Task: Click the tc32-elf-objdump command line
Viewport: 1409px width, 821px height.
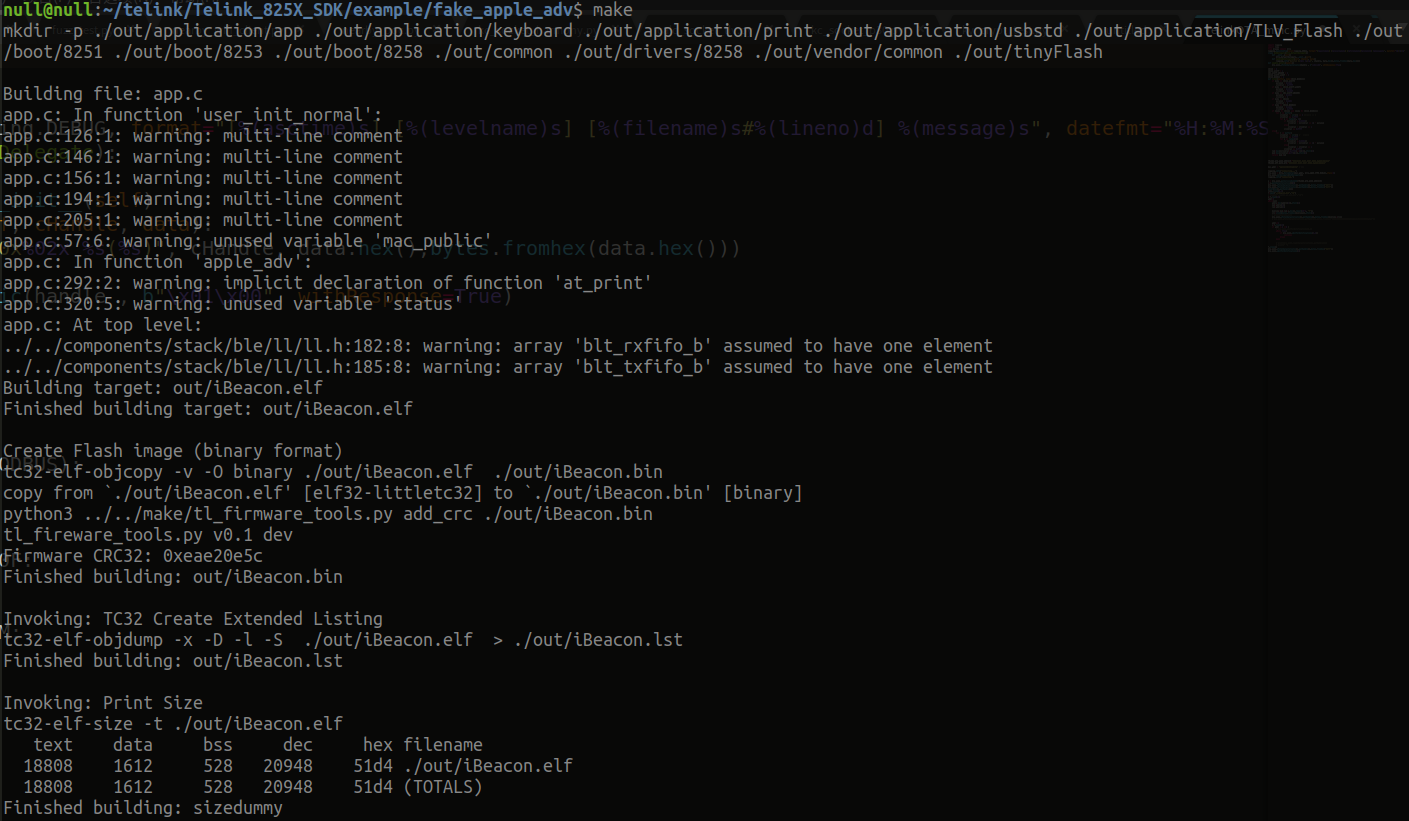Action: pos(342,640)
